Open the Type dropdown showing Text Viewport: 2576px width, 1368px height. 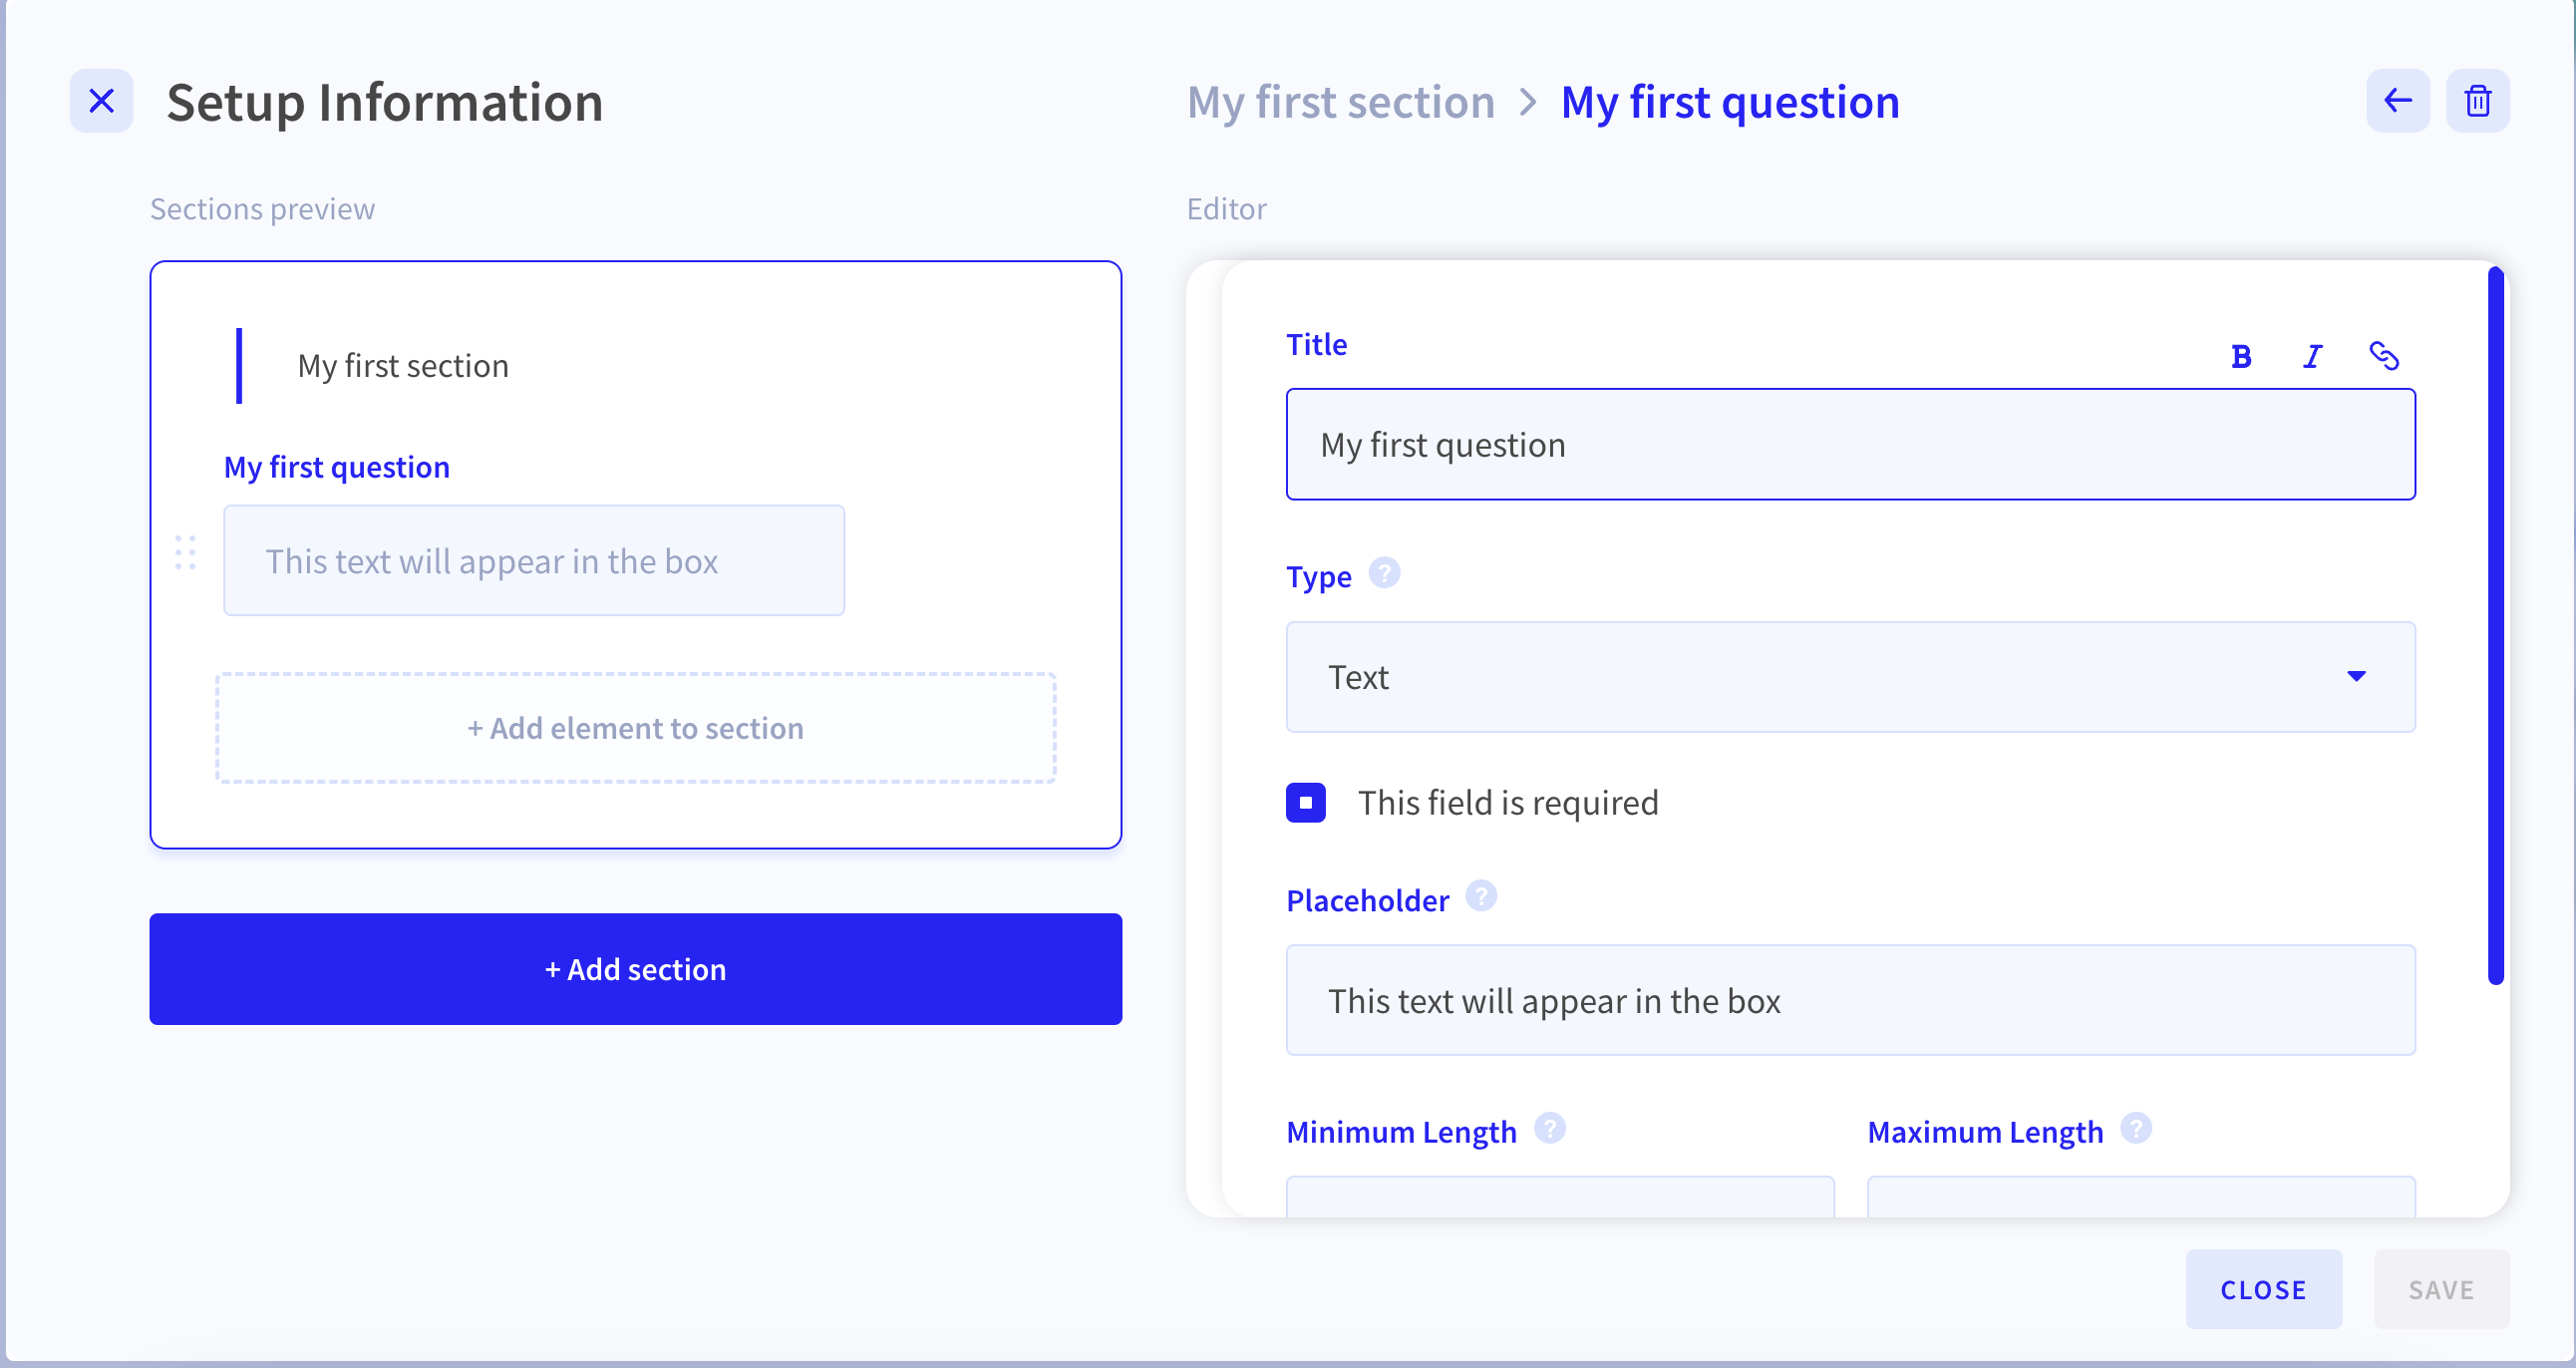coord(1850,677)
